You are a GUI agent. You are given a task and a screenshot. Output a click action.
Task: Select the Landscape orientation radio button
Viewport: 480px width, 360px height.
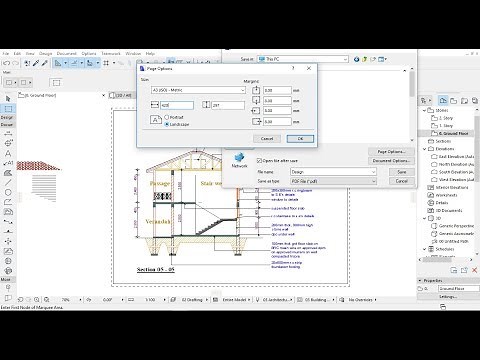tap(167, 124)
